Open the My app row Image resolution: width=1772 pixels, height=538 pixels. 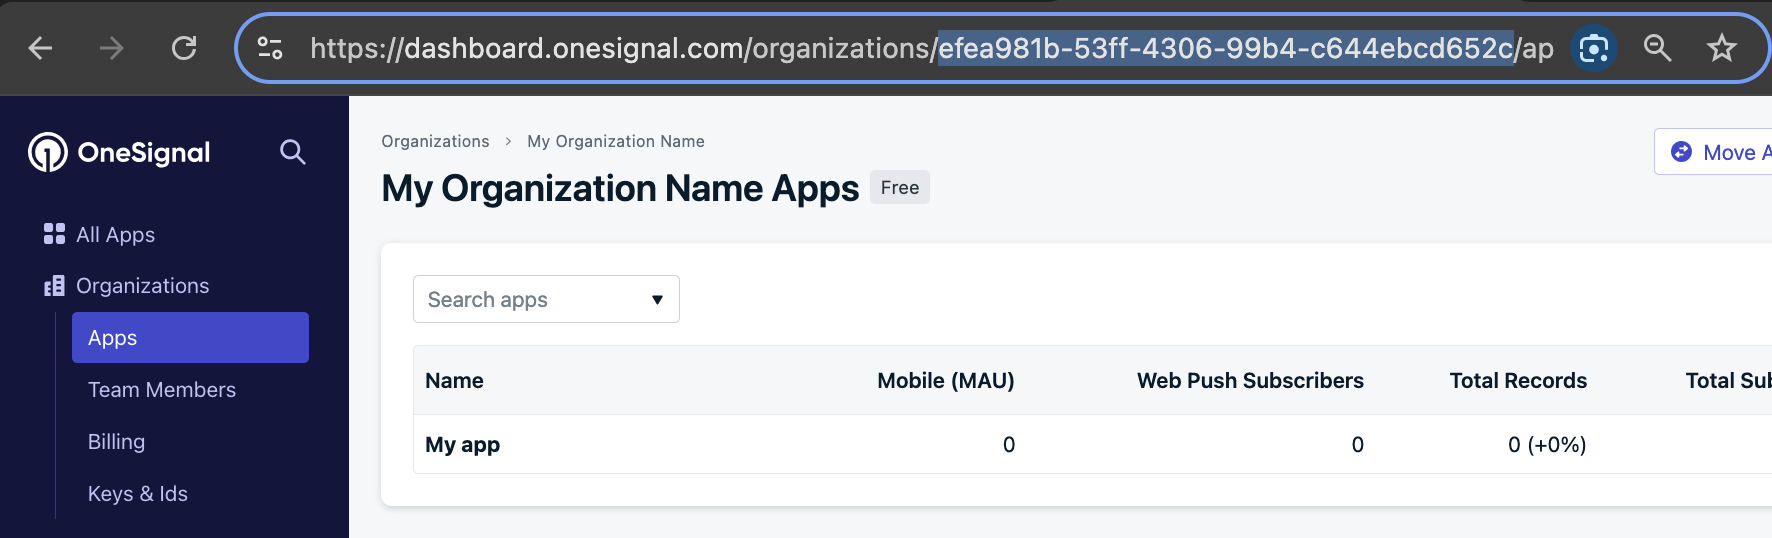click(1092, 444)
